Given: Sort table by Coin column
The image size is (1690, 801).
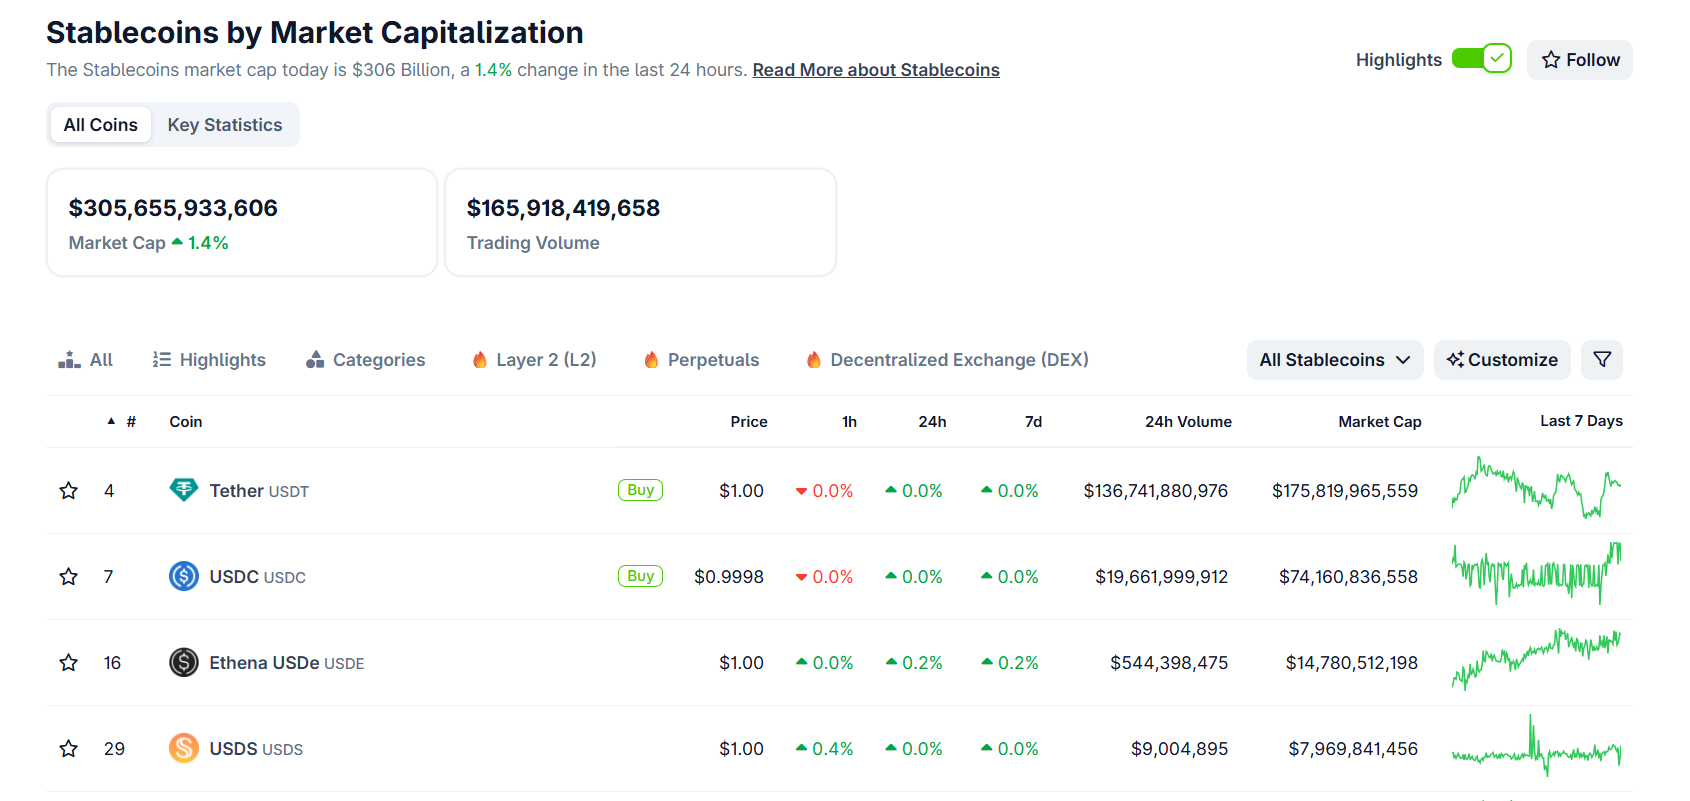Looking at the screenshot, I should [x=186, y=422].
